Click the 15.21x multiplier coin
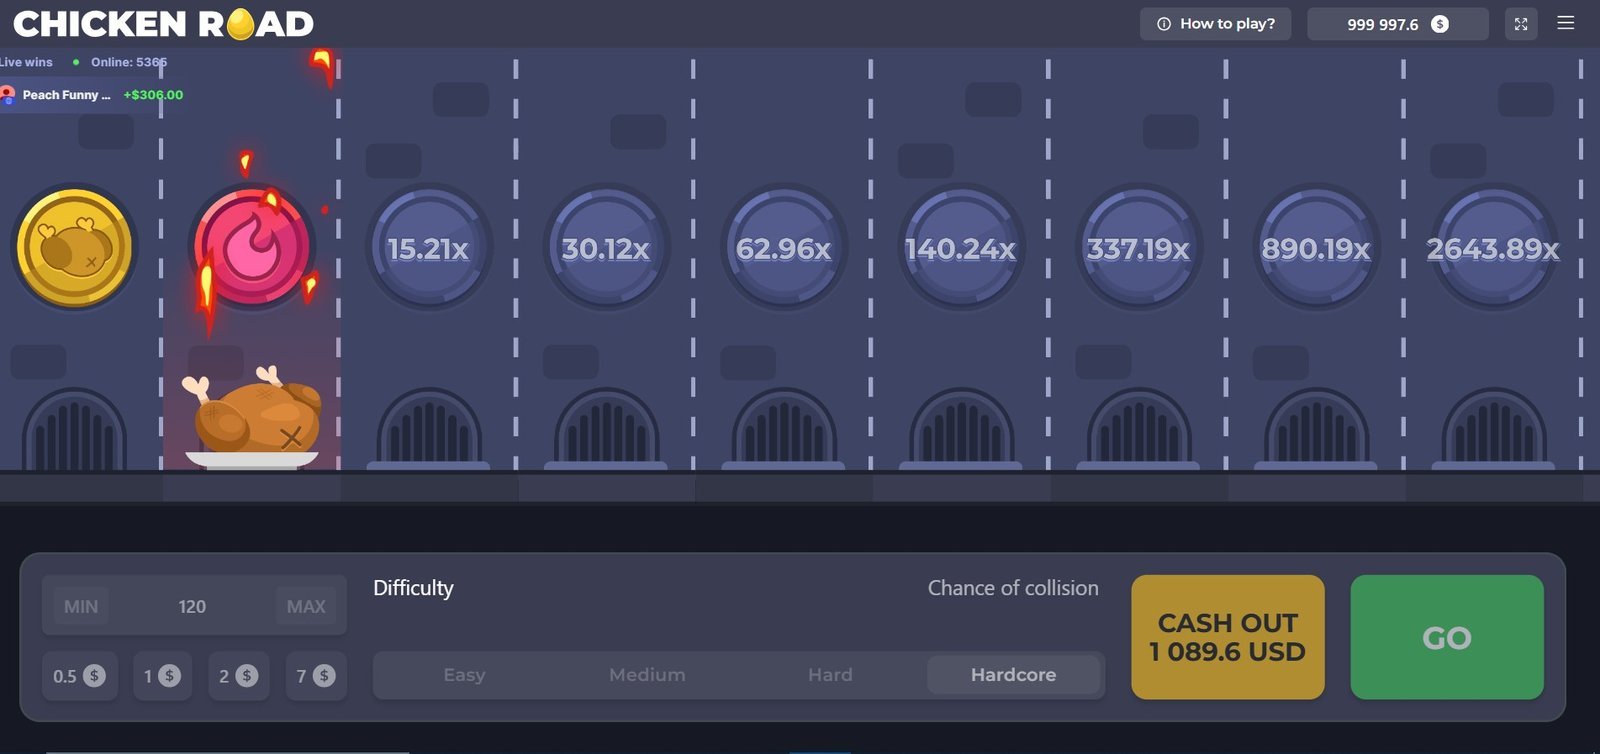The height and width of the screenshot is (754, 1600). pos(428,248)
